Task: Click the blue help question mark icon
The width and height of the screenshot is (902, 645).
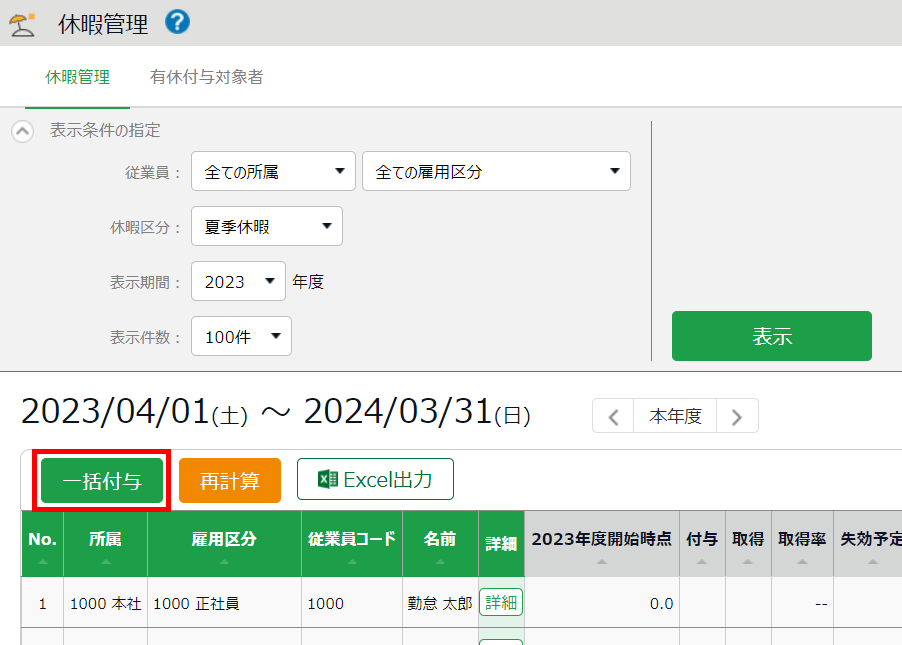Action: click(x=177, y=22)
